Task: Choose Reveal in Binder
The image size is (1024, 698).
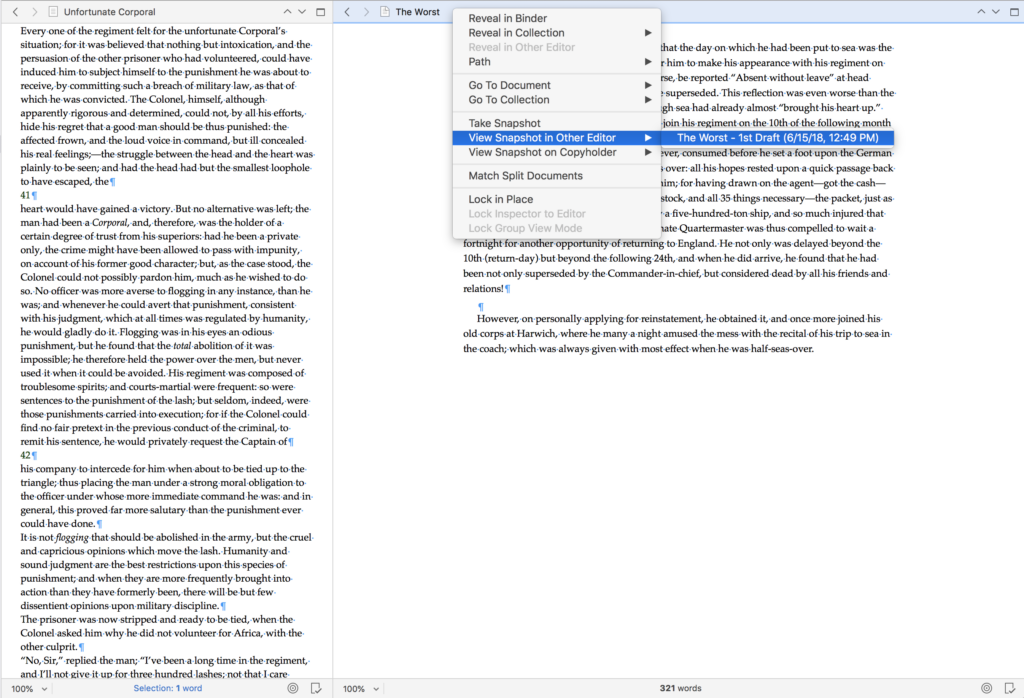Action: [x=556, y=18]
